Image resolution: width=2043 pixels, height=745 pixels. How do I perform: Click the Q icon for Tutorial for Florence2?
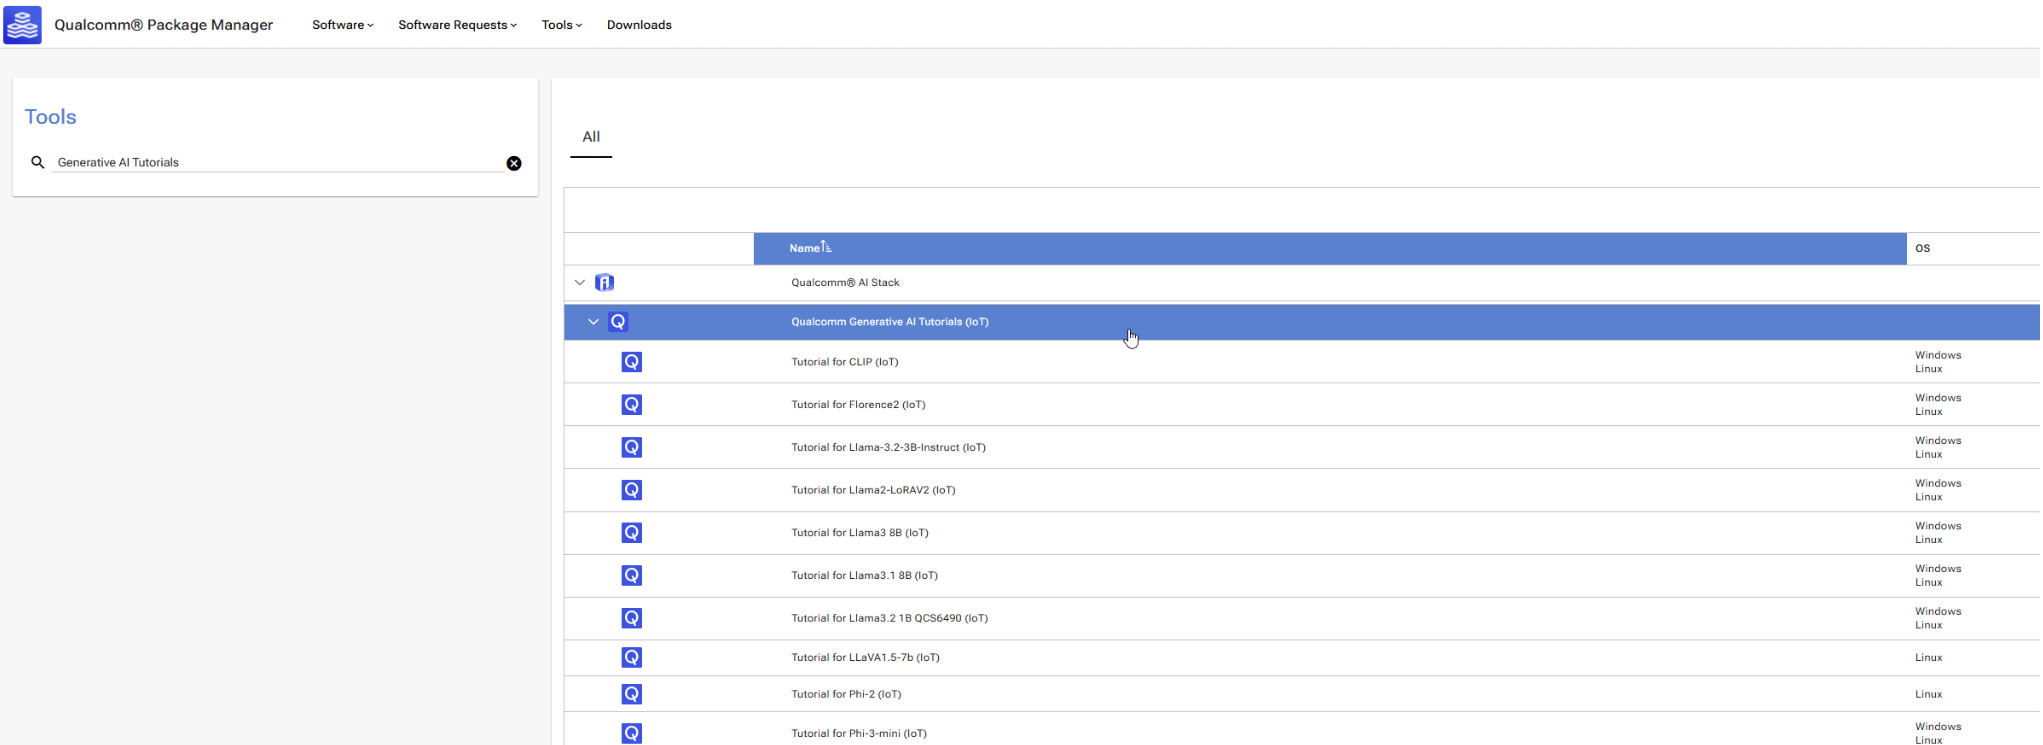tap(632, 405)
